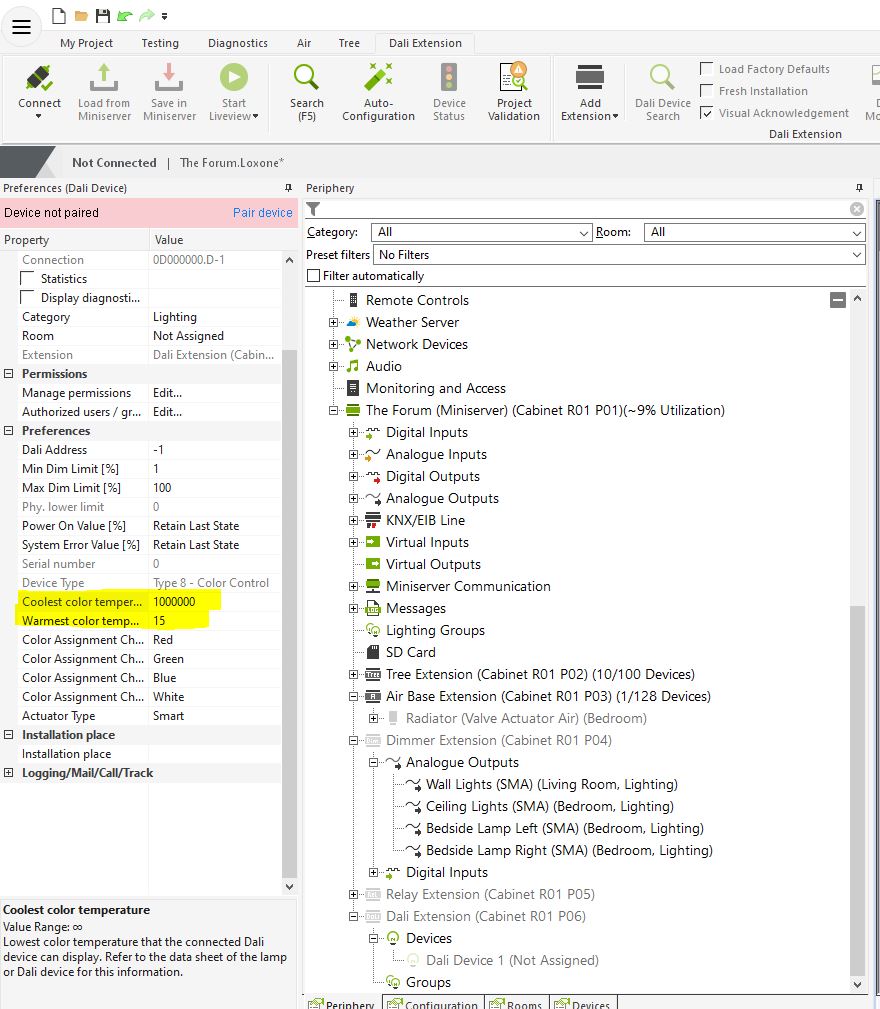
Task: Click the filter funnel icon in Periphery
Action: click(314, 209)
